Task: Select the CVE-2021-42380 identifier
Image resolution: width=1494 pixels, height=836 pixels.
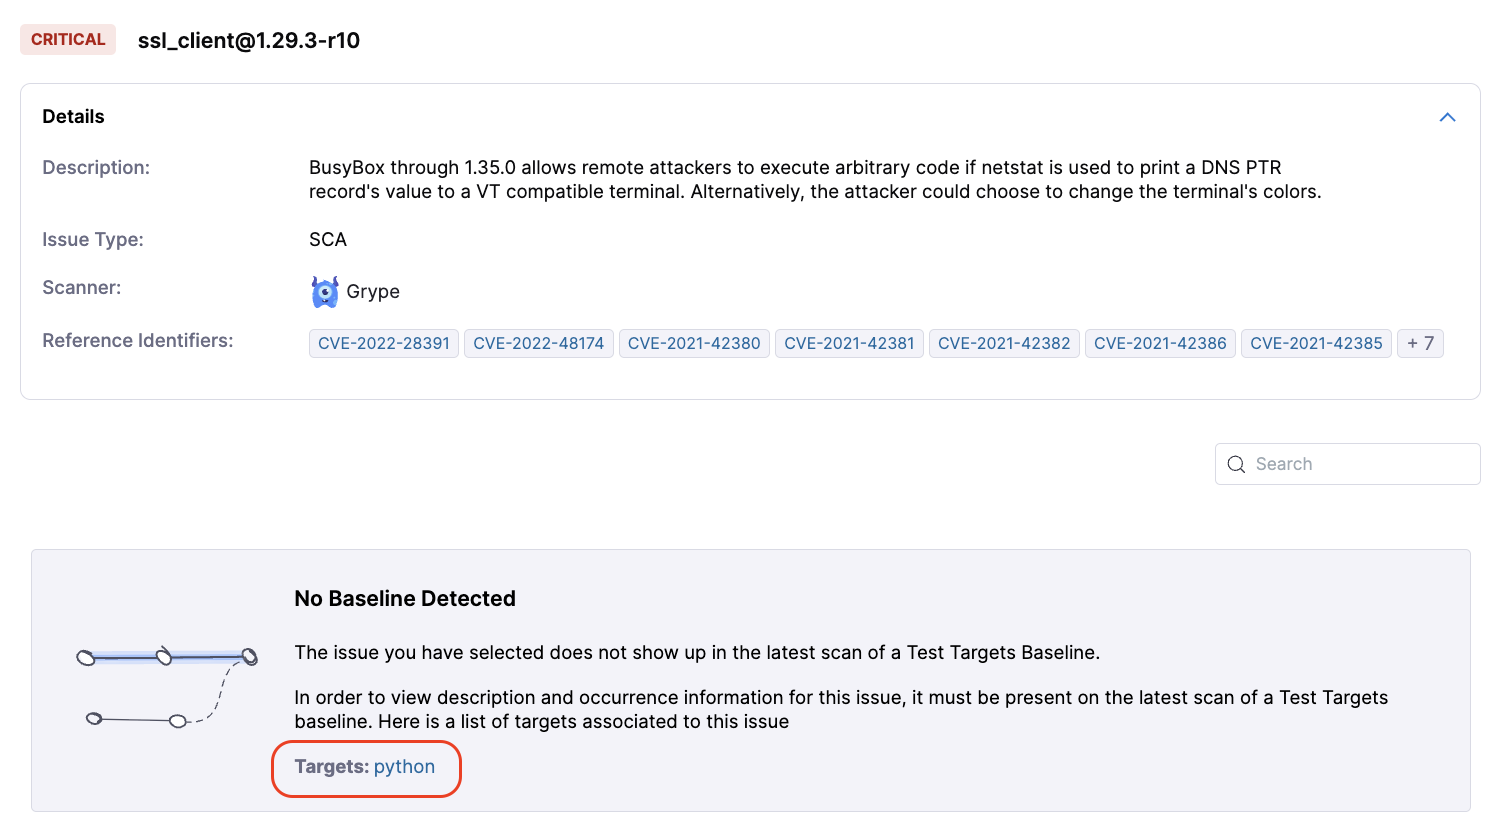Action: coord(694,343)
